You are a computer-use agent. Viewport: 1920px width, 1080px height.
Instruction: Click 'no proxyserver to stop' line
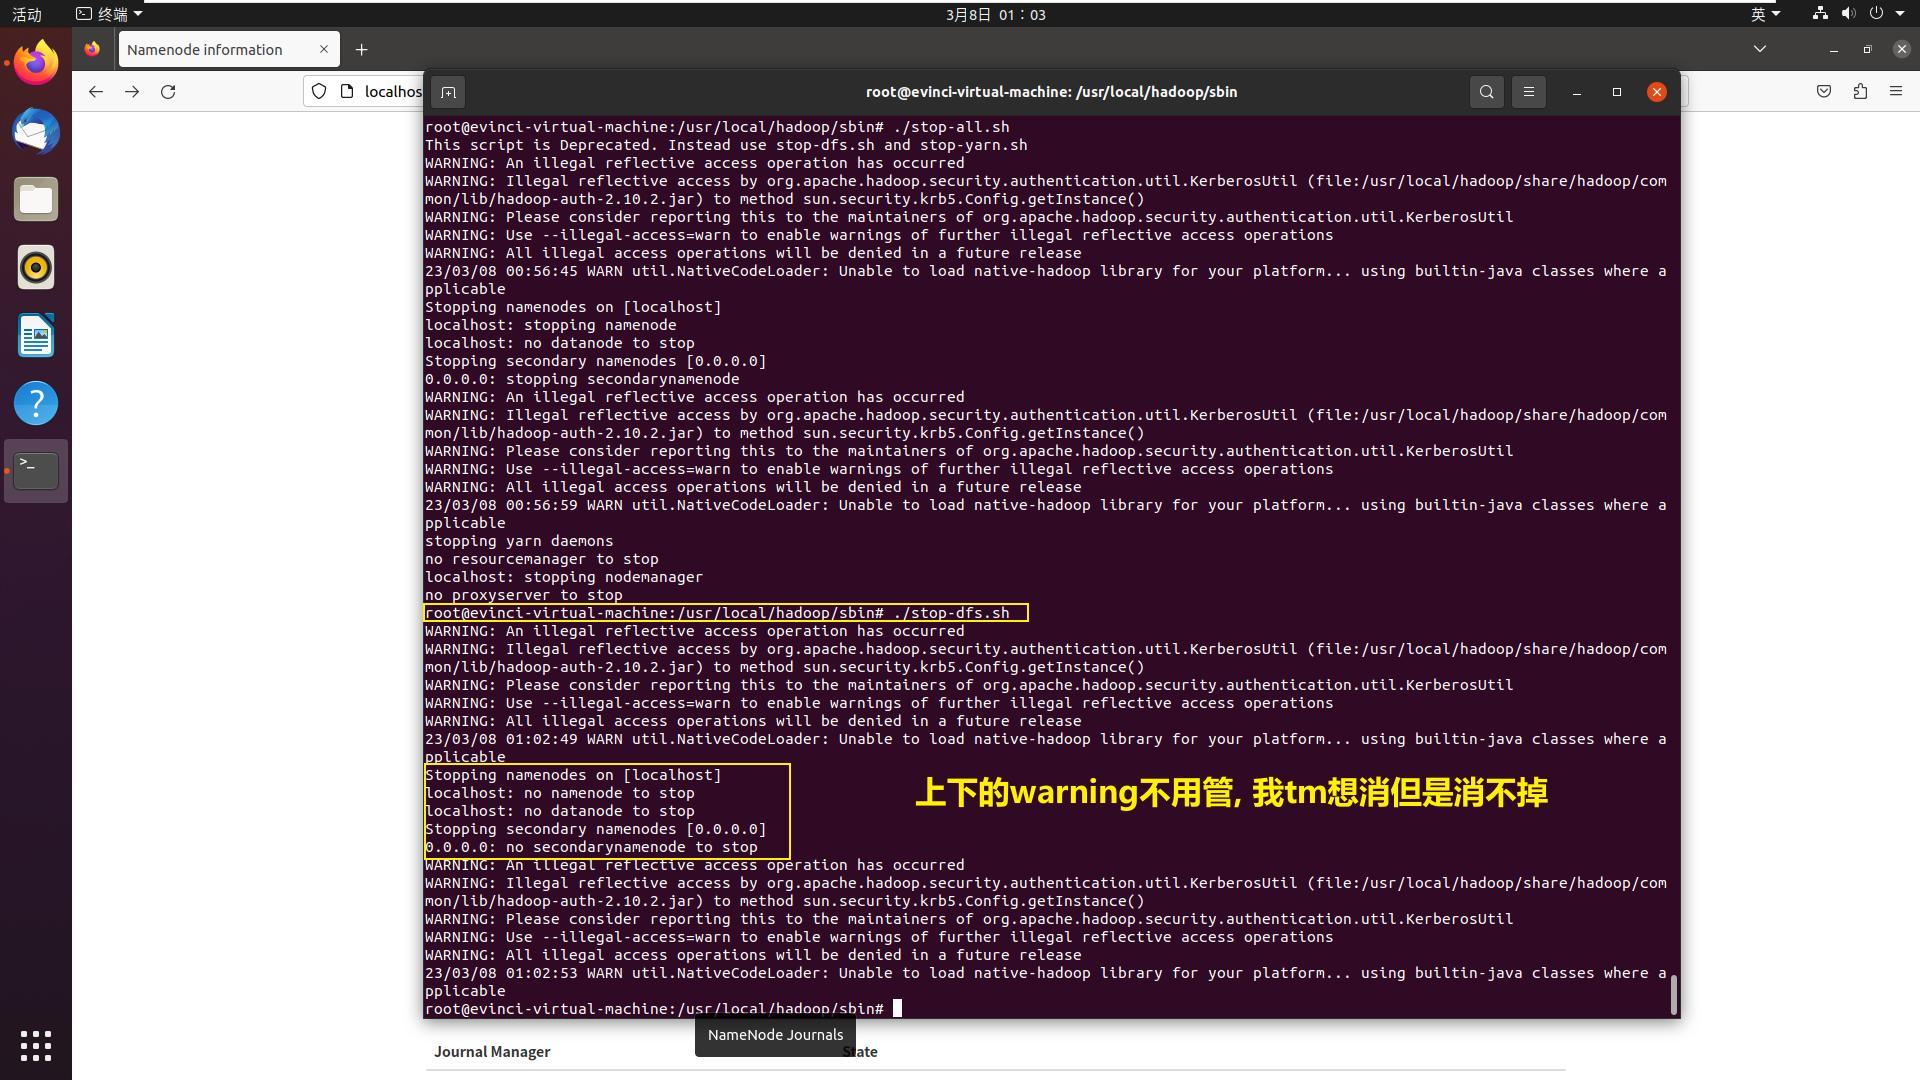pos(523,595)
